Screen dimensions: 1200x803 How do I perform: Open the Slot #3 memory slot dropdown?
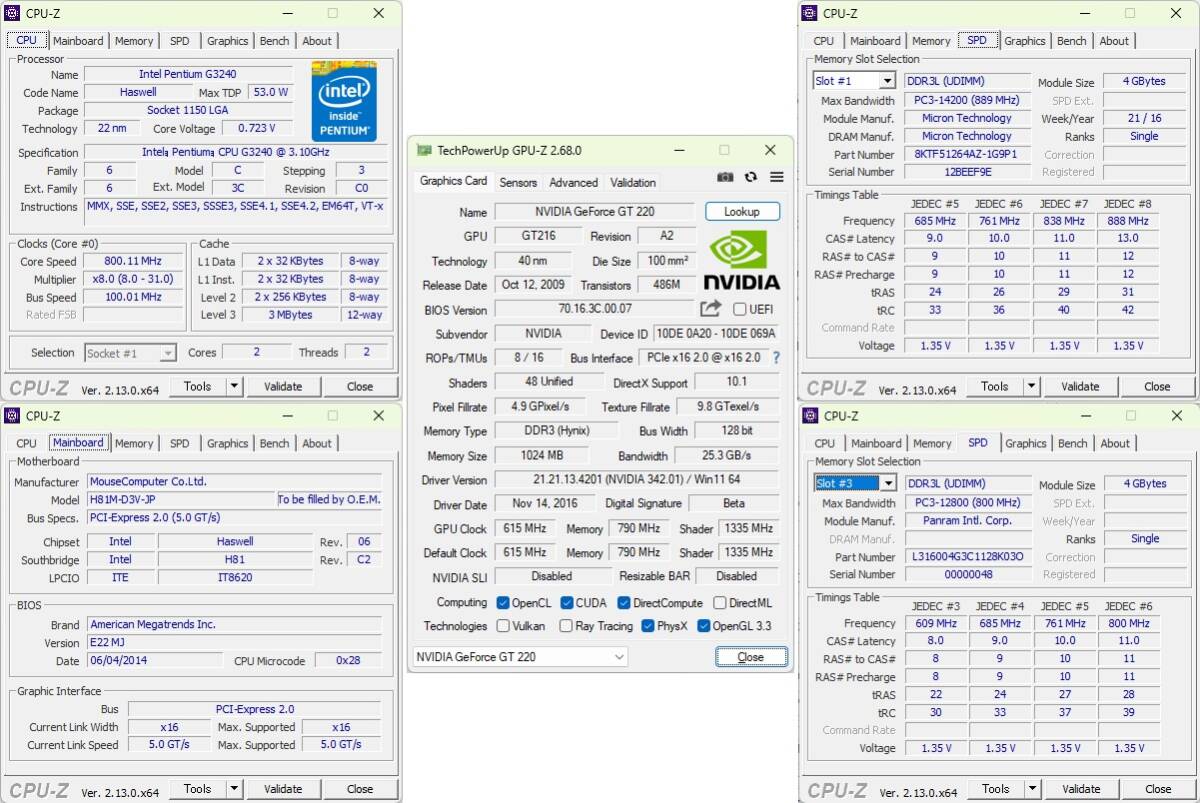[x=887, y=484]
